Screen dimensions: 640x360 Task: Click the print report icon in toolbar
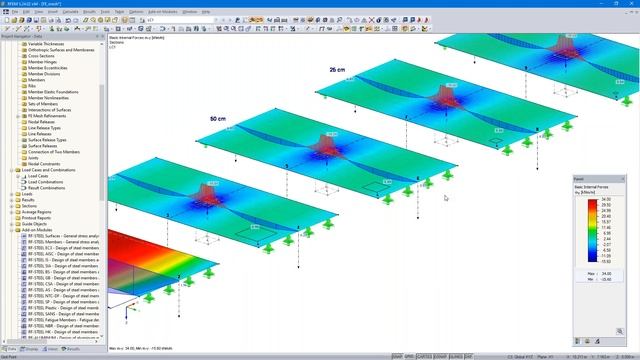(51, 20)
